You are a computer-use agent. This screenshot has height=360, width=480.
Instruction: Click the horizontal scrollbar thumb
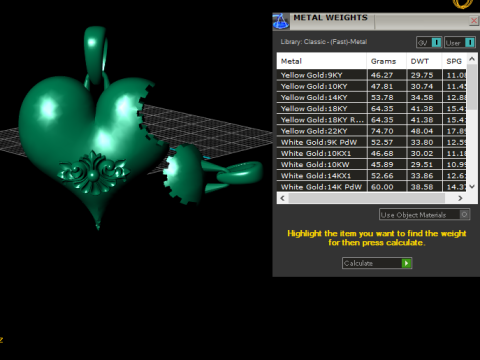367,198
